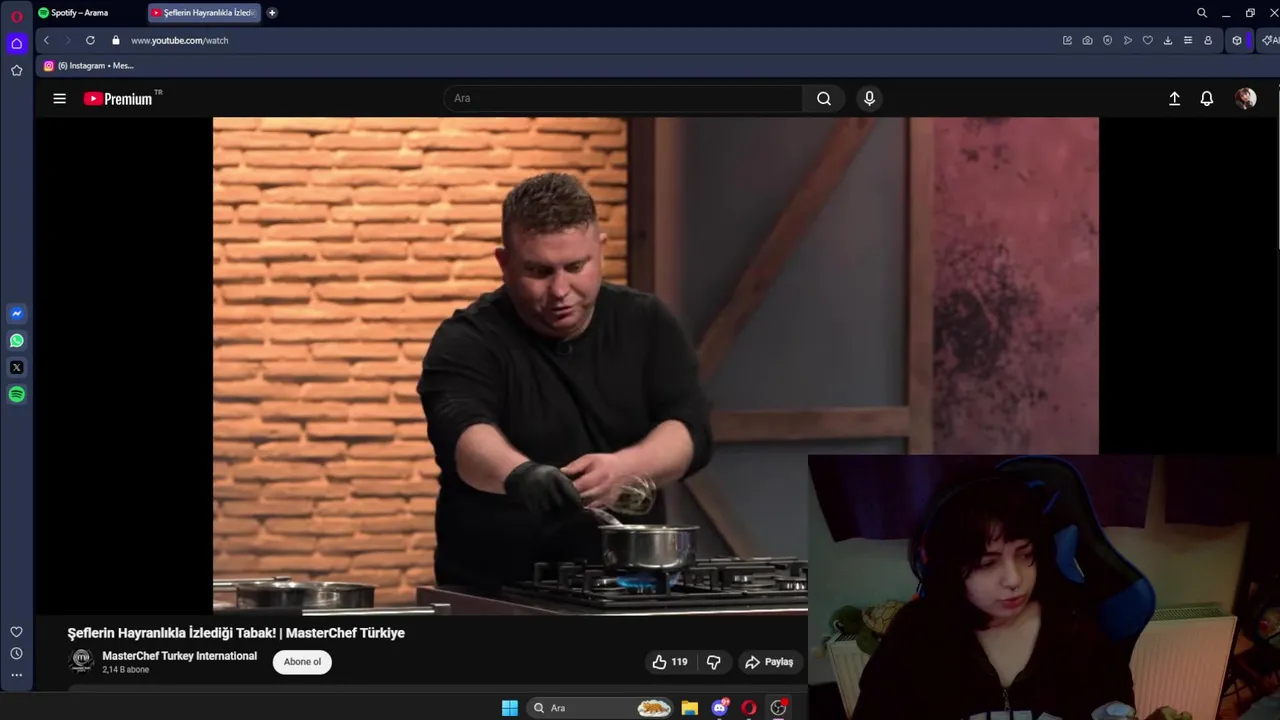Image resolution: width=1280 pixels, height=720 pixels.
Task: Go forward with the browser arrow
Action: tap(68, 40)
